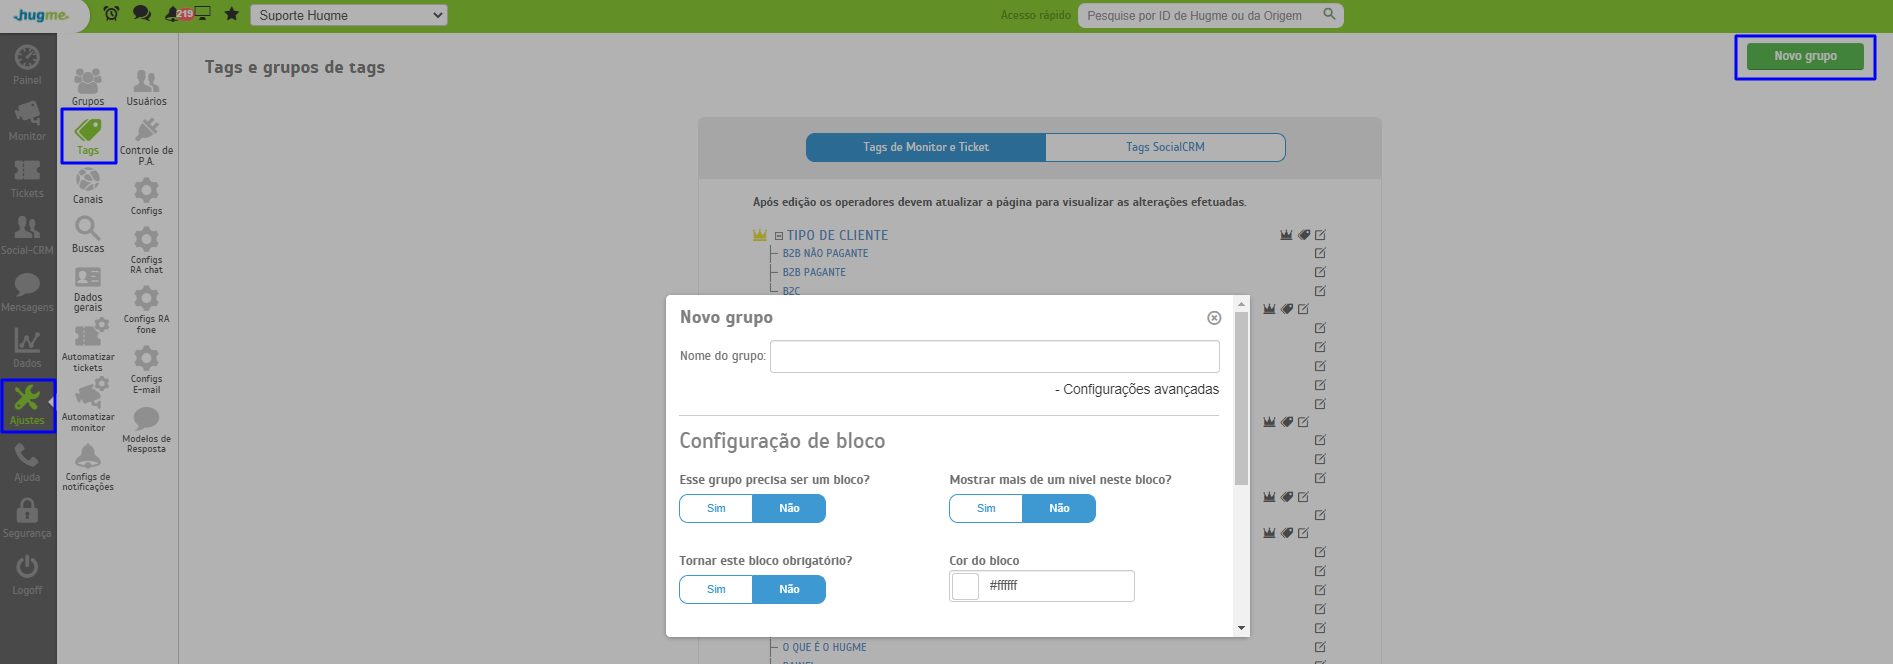1893x664 pixels.
Task: Set 'Mostrar mais de um nível' to Não
Action: [x=1059, y=508]
